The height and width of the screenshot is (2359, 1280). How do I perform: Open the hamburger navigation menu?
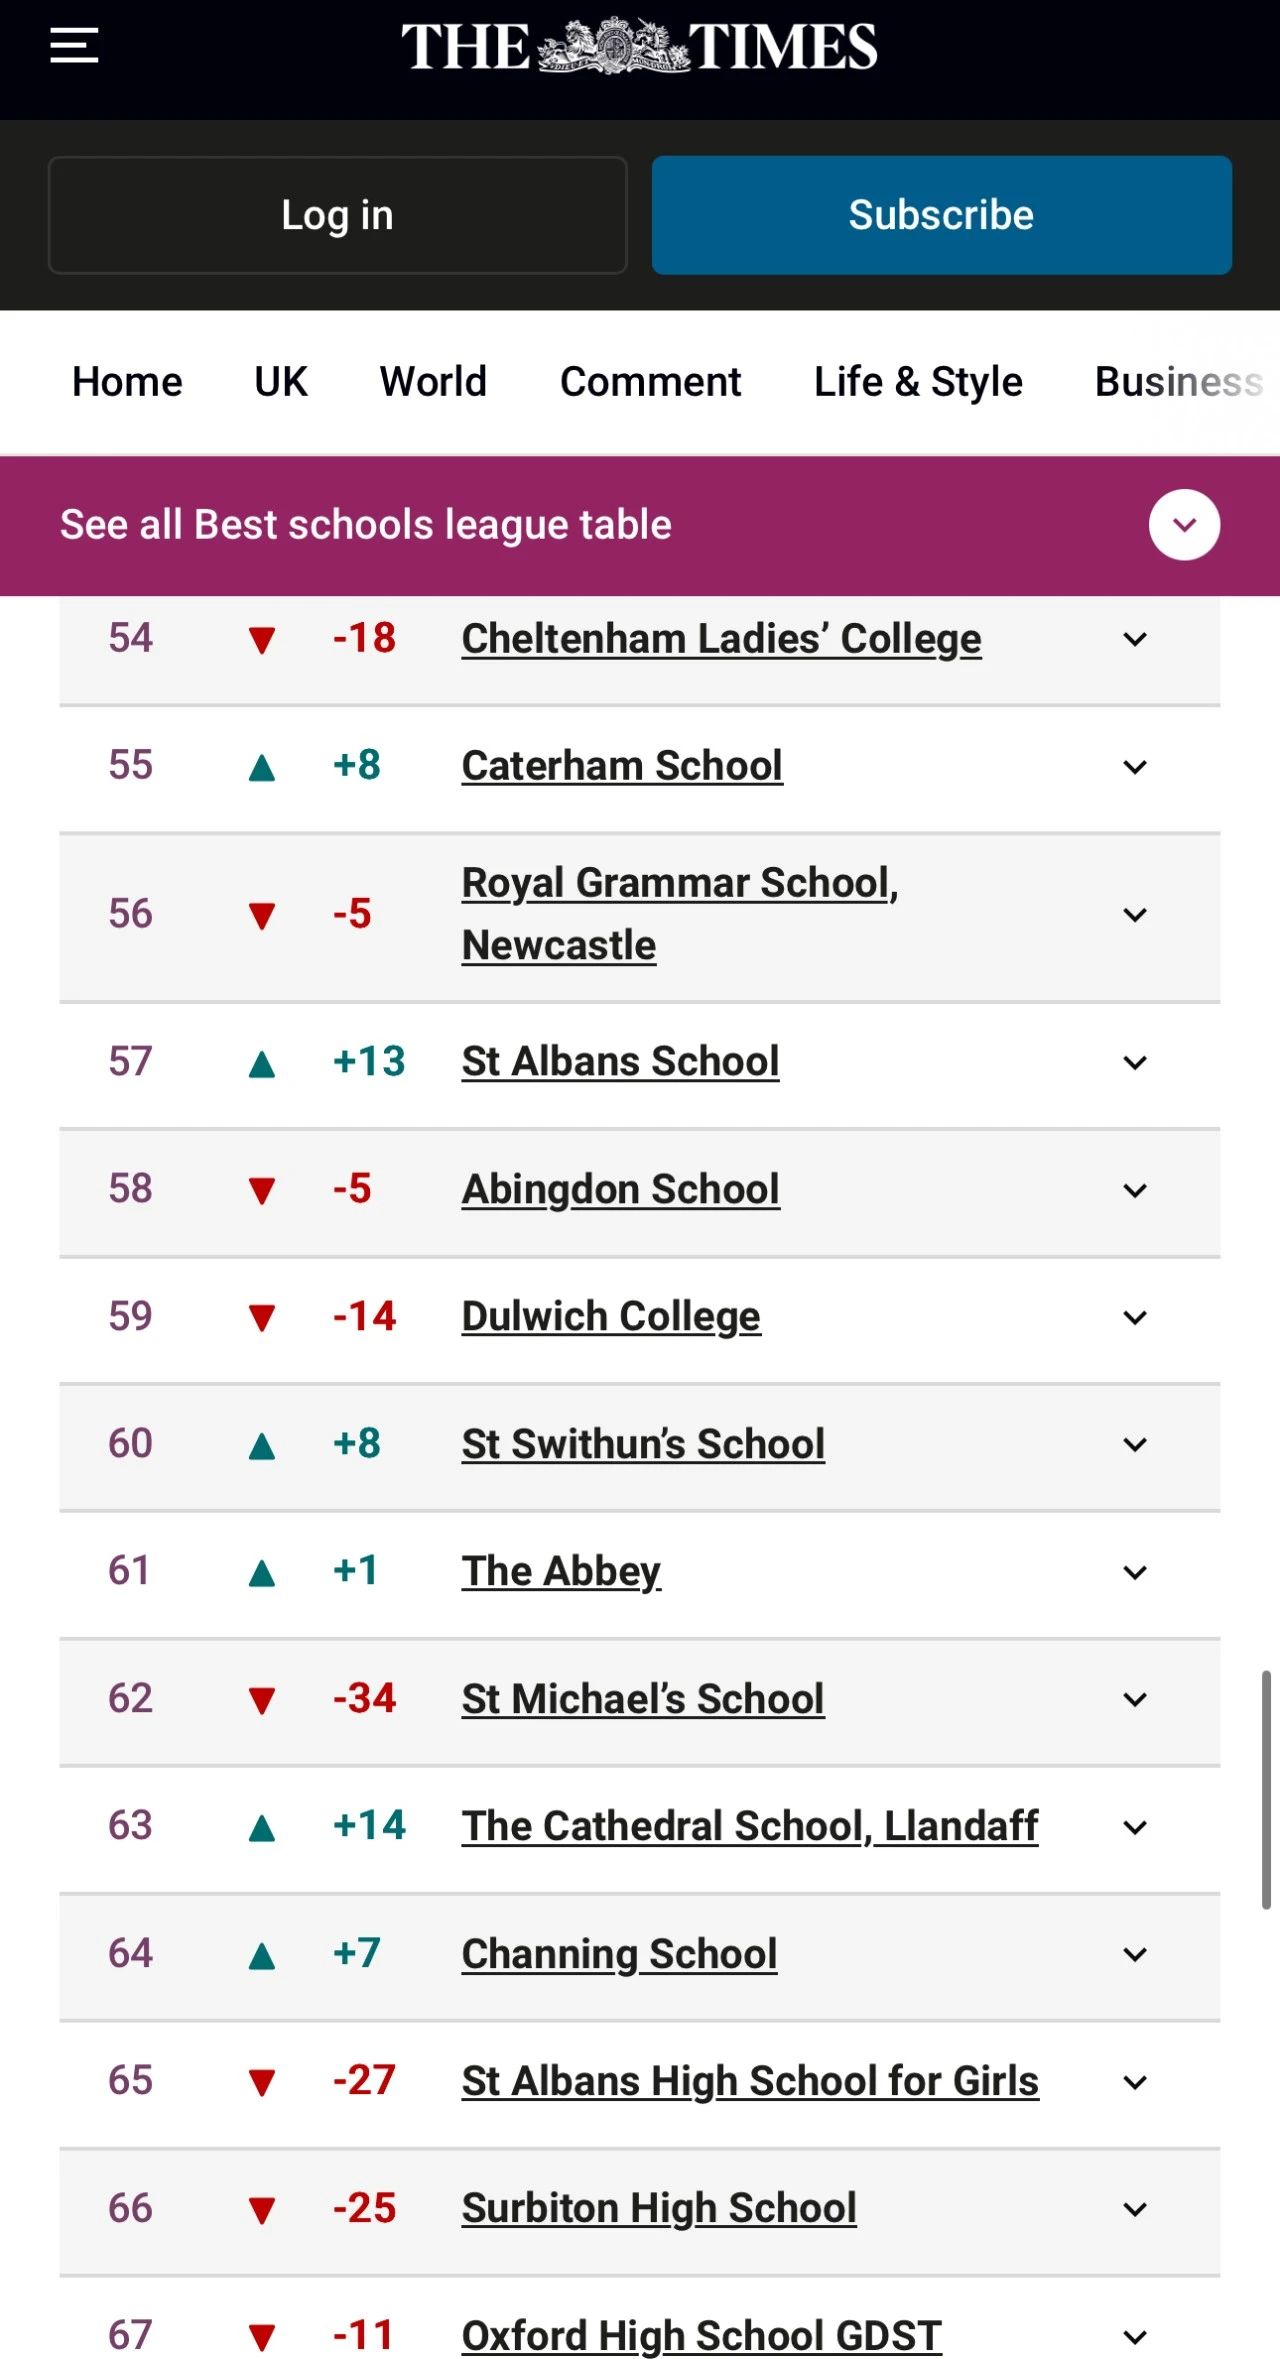74,46
